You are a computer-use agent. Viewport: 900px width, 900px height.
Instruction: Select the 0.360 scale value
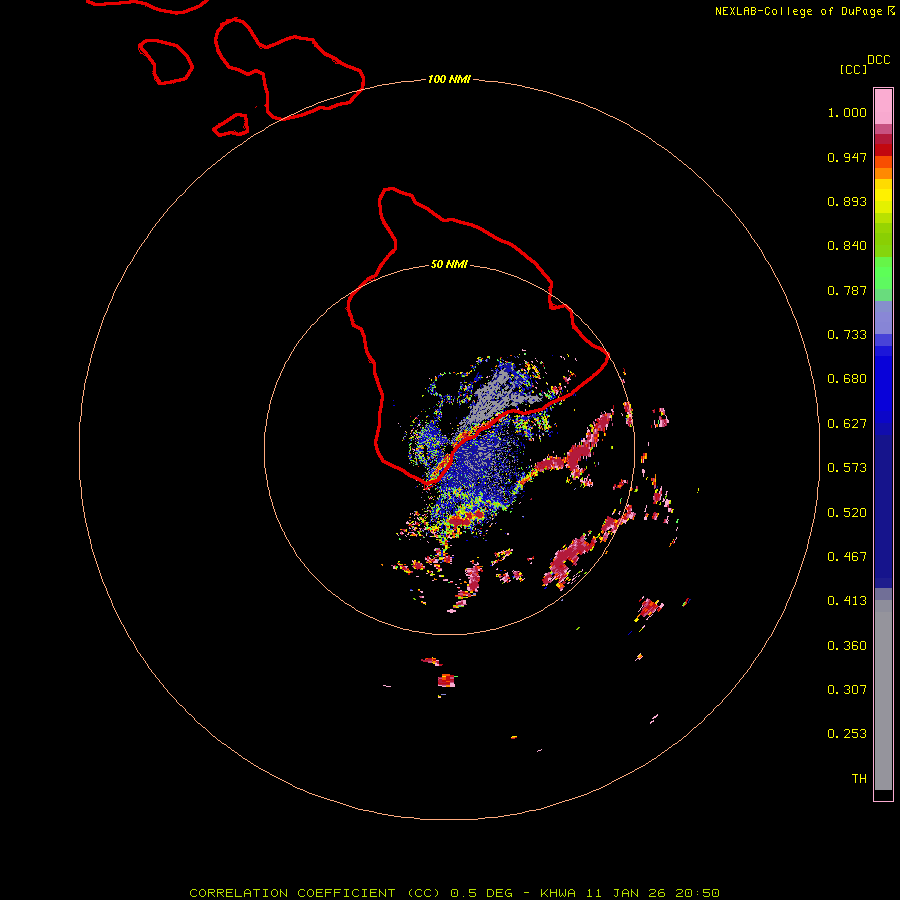click(847, 646)
